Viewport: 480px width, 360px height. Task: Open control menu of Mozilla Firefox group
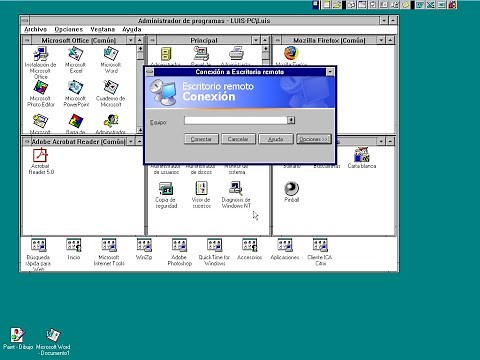coord(278,40)
